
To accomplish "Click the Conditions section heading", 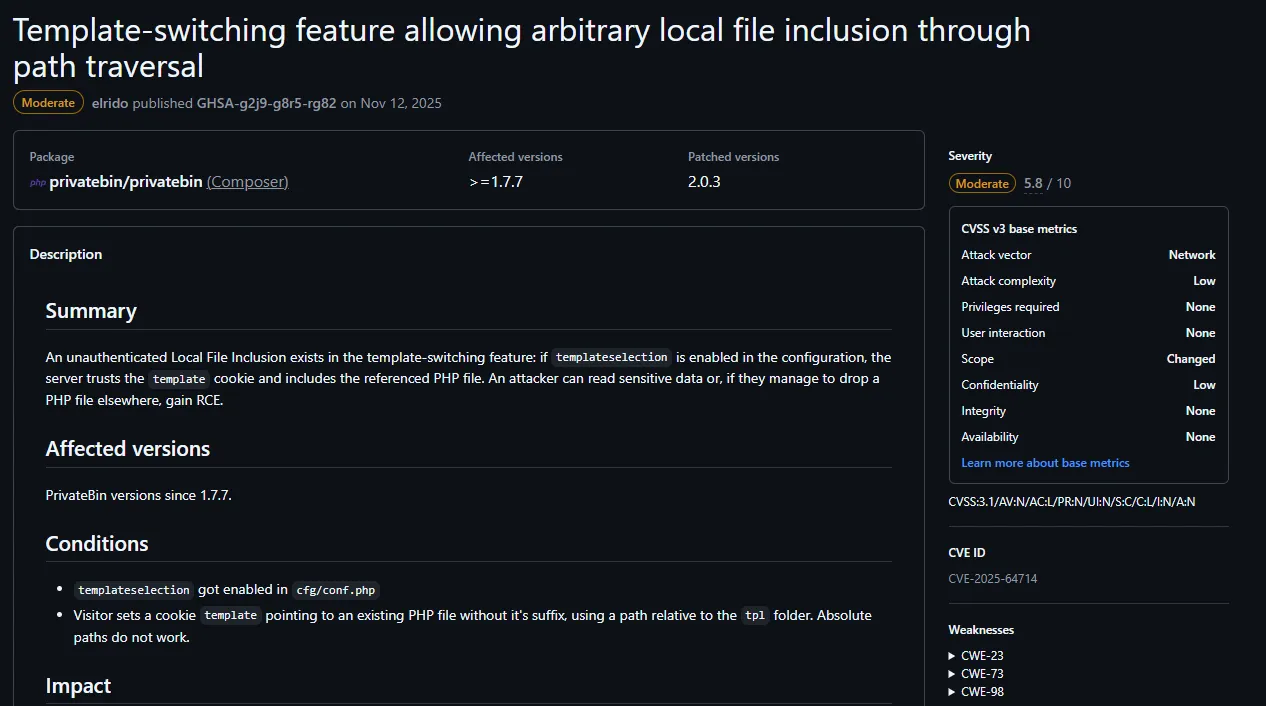I will 97,544.
